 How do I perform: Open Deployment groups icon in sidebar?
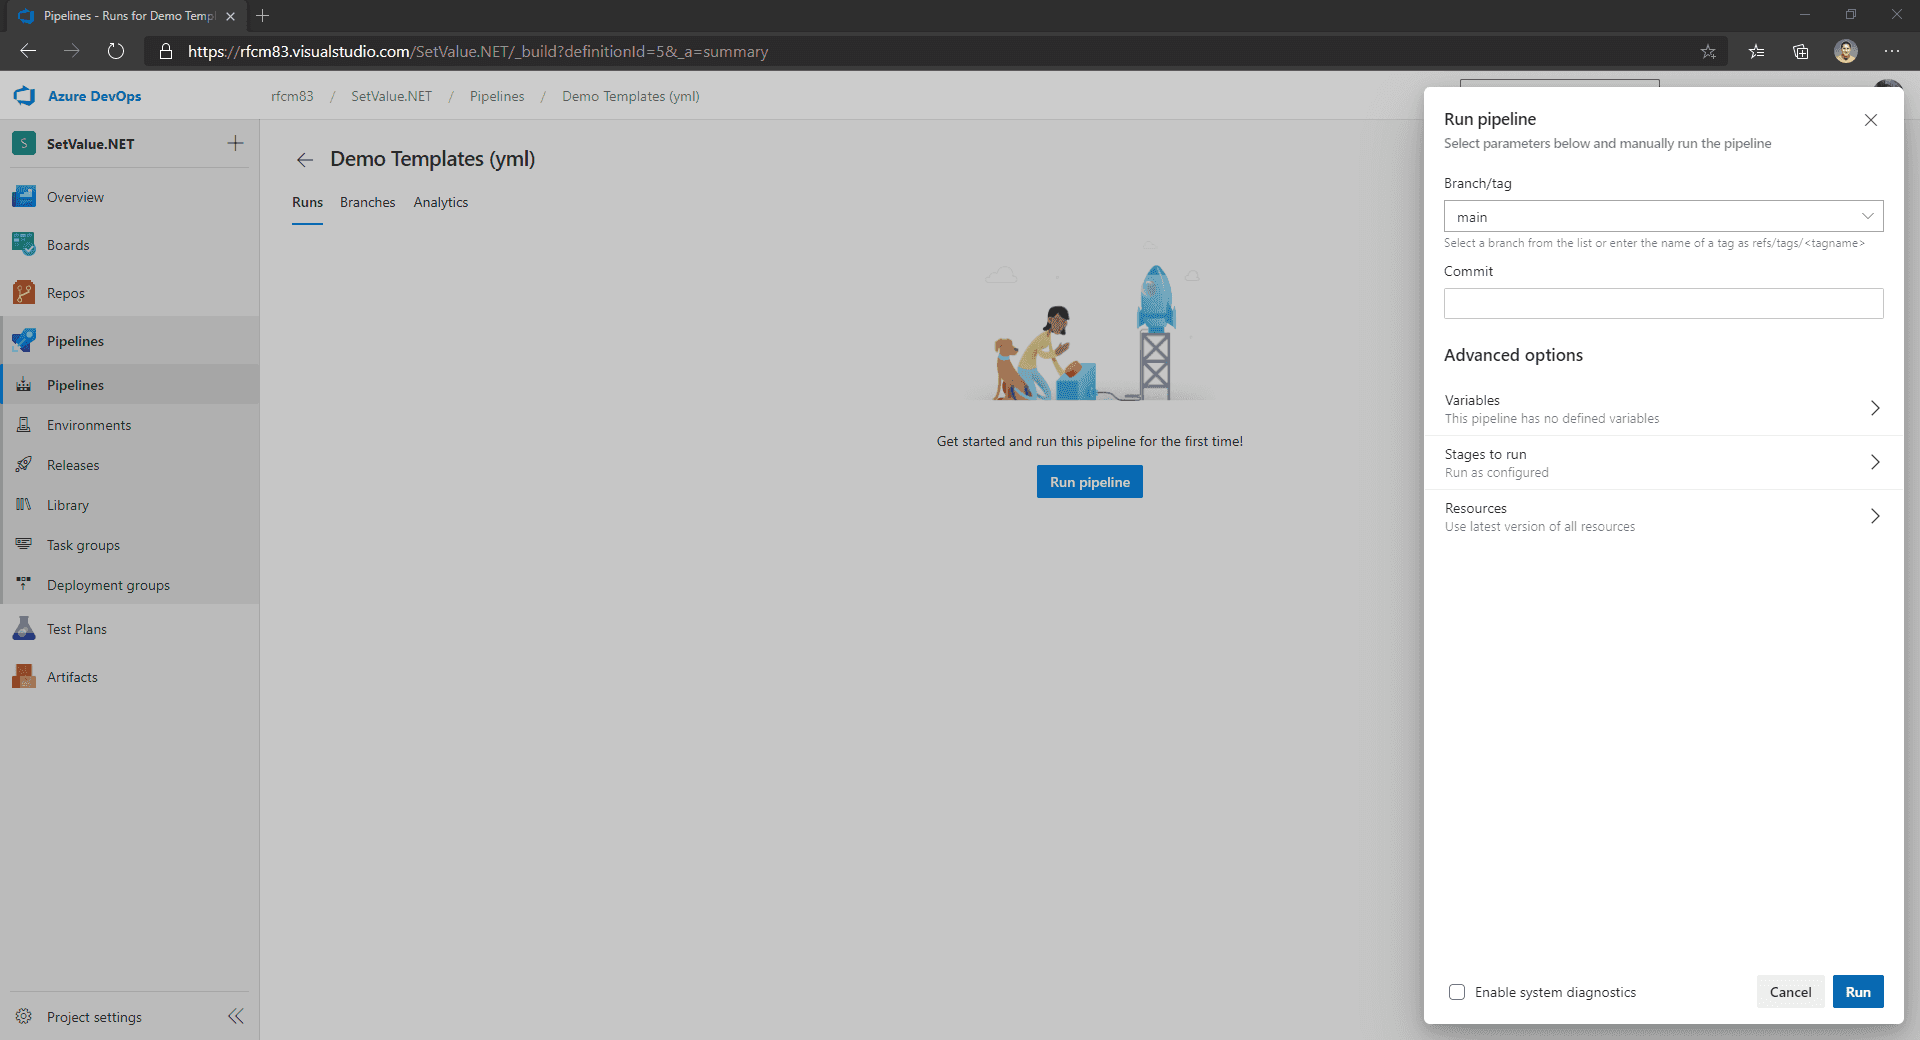(x=24, y=585)
